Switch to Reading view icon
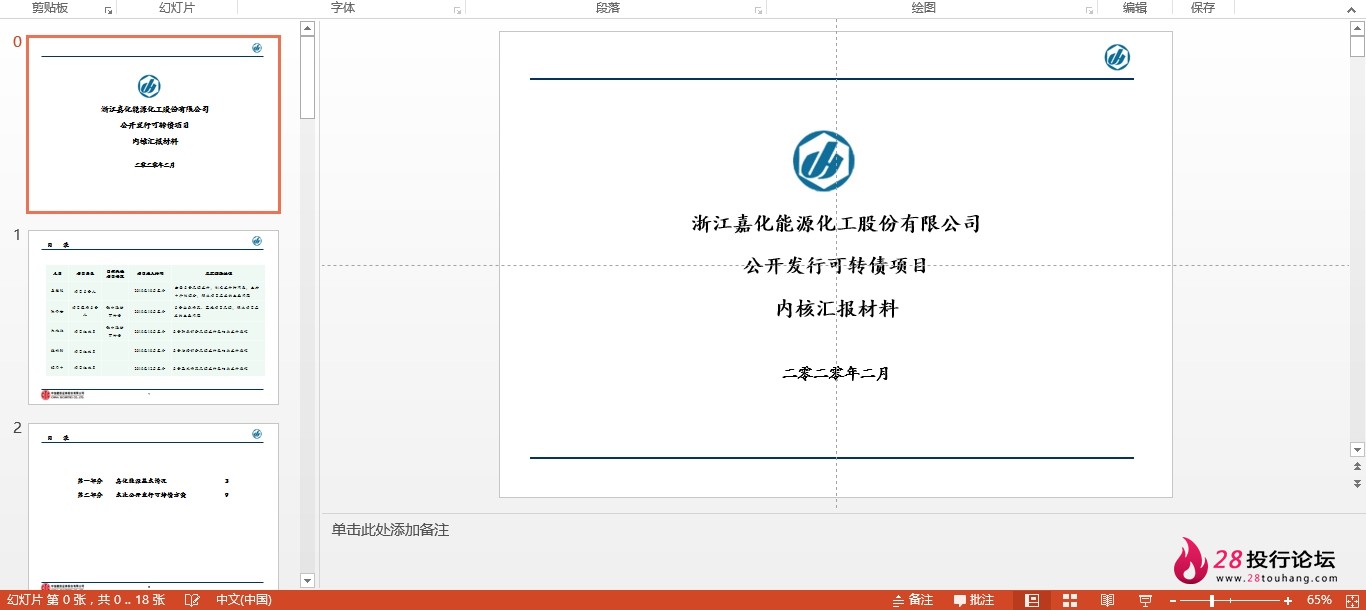 tap(1107, 600)
